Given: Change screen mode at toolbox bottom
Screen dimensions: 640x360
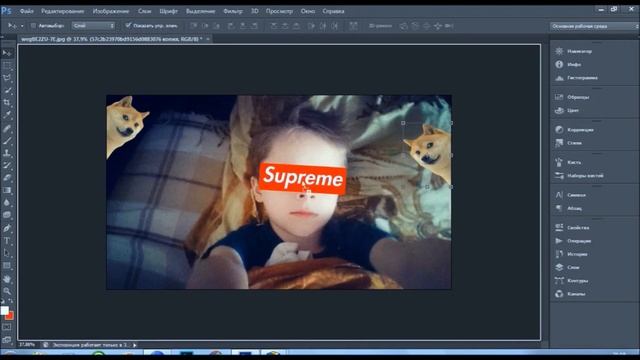Looking at the screenshot, I should (x=7, y=339).
